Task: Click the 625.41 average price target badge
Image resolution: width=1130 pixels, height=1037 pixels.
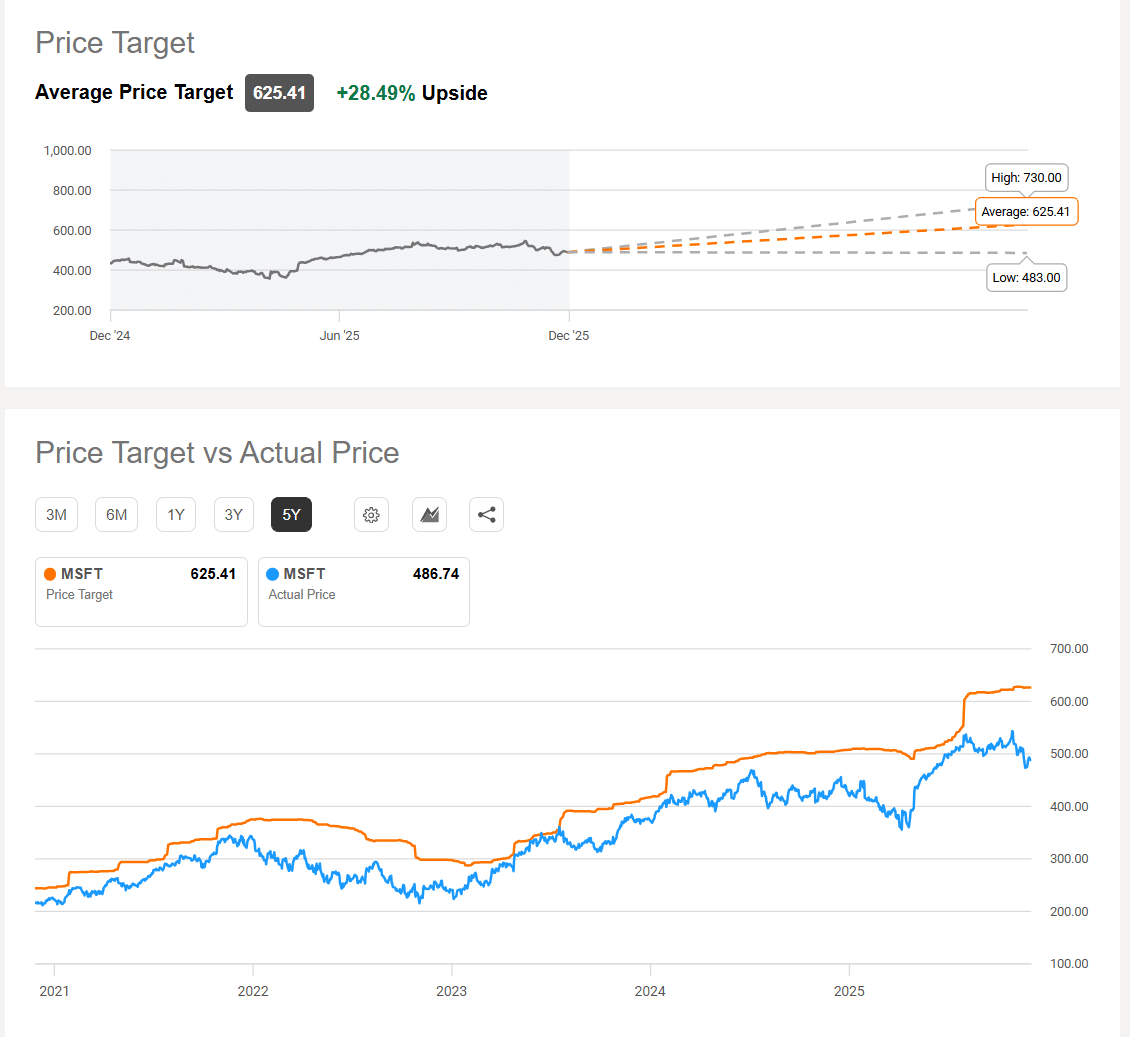Action: (279, 93)
